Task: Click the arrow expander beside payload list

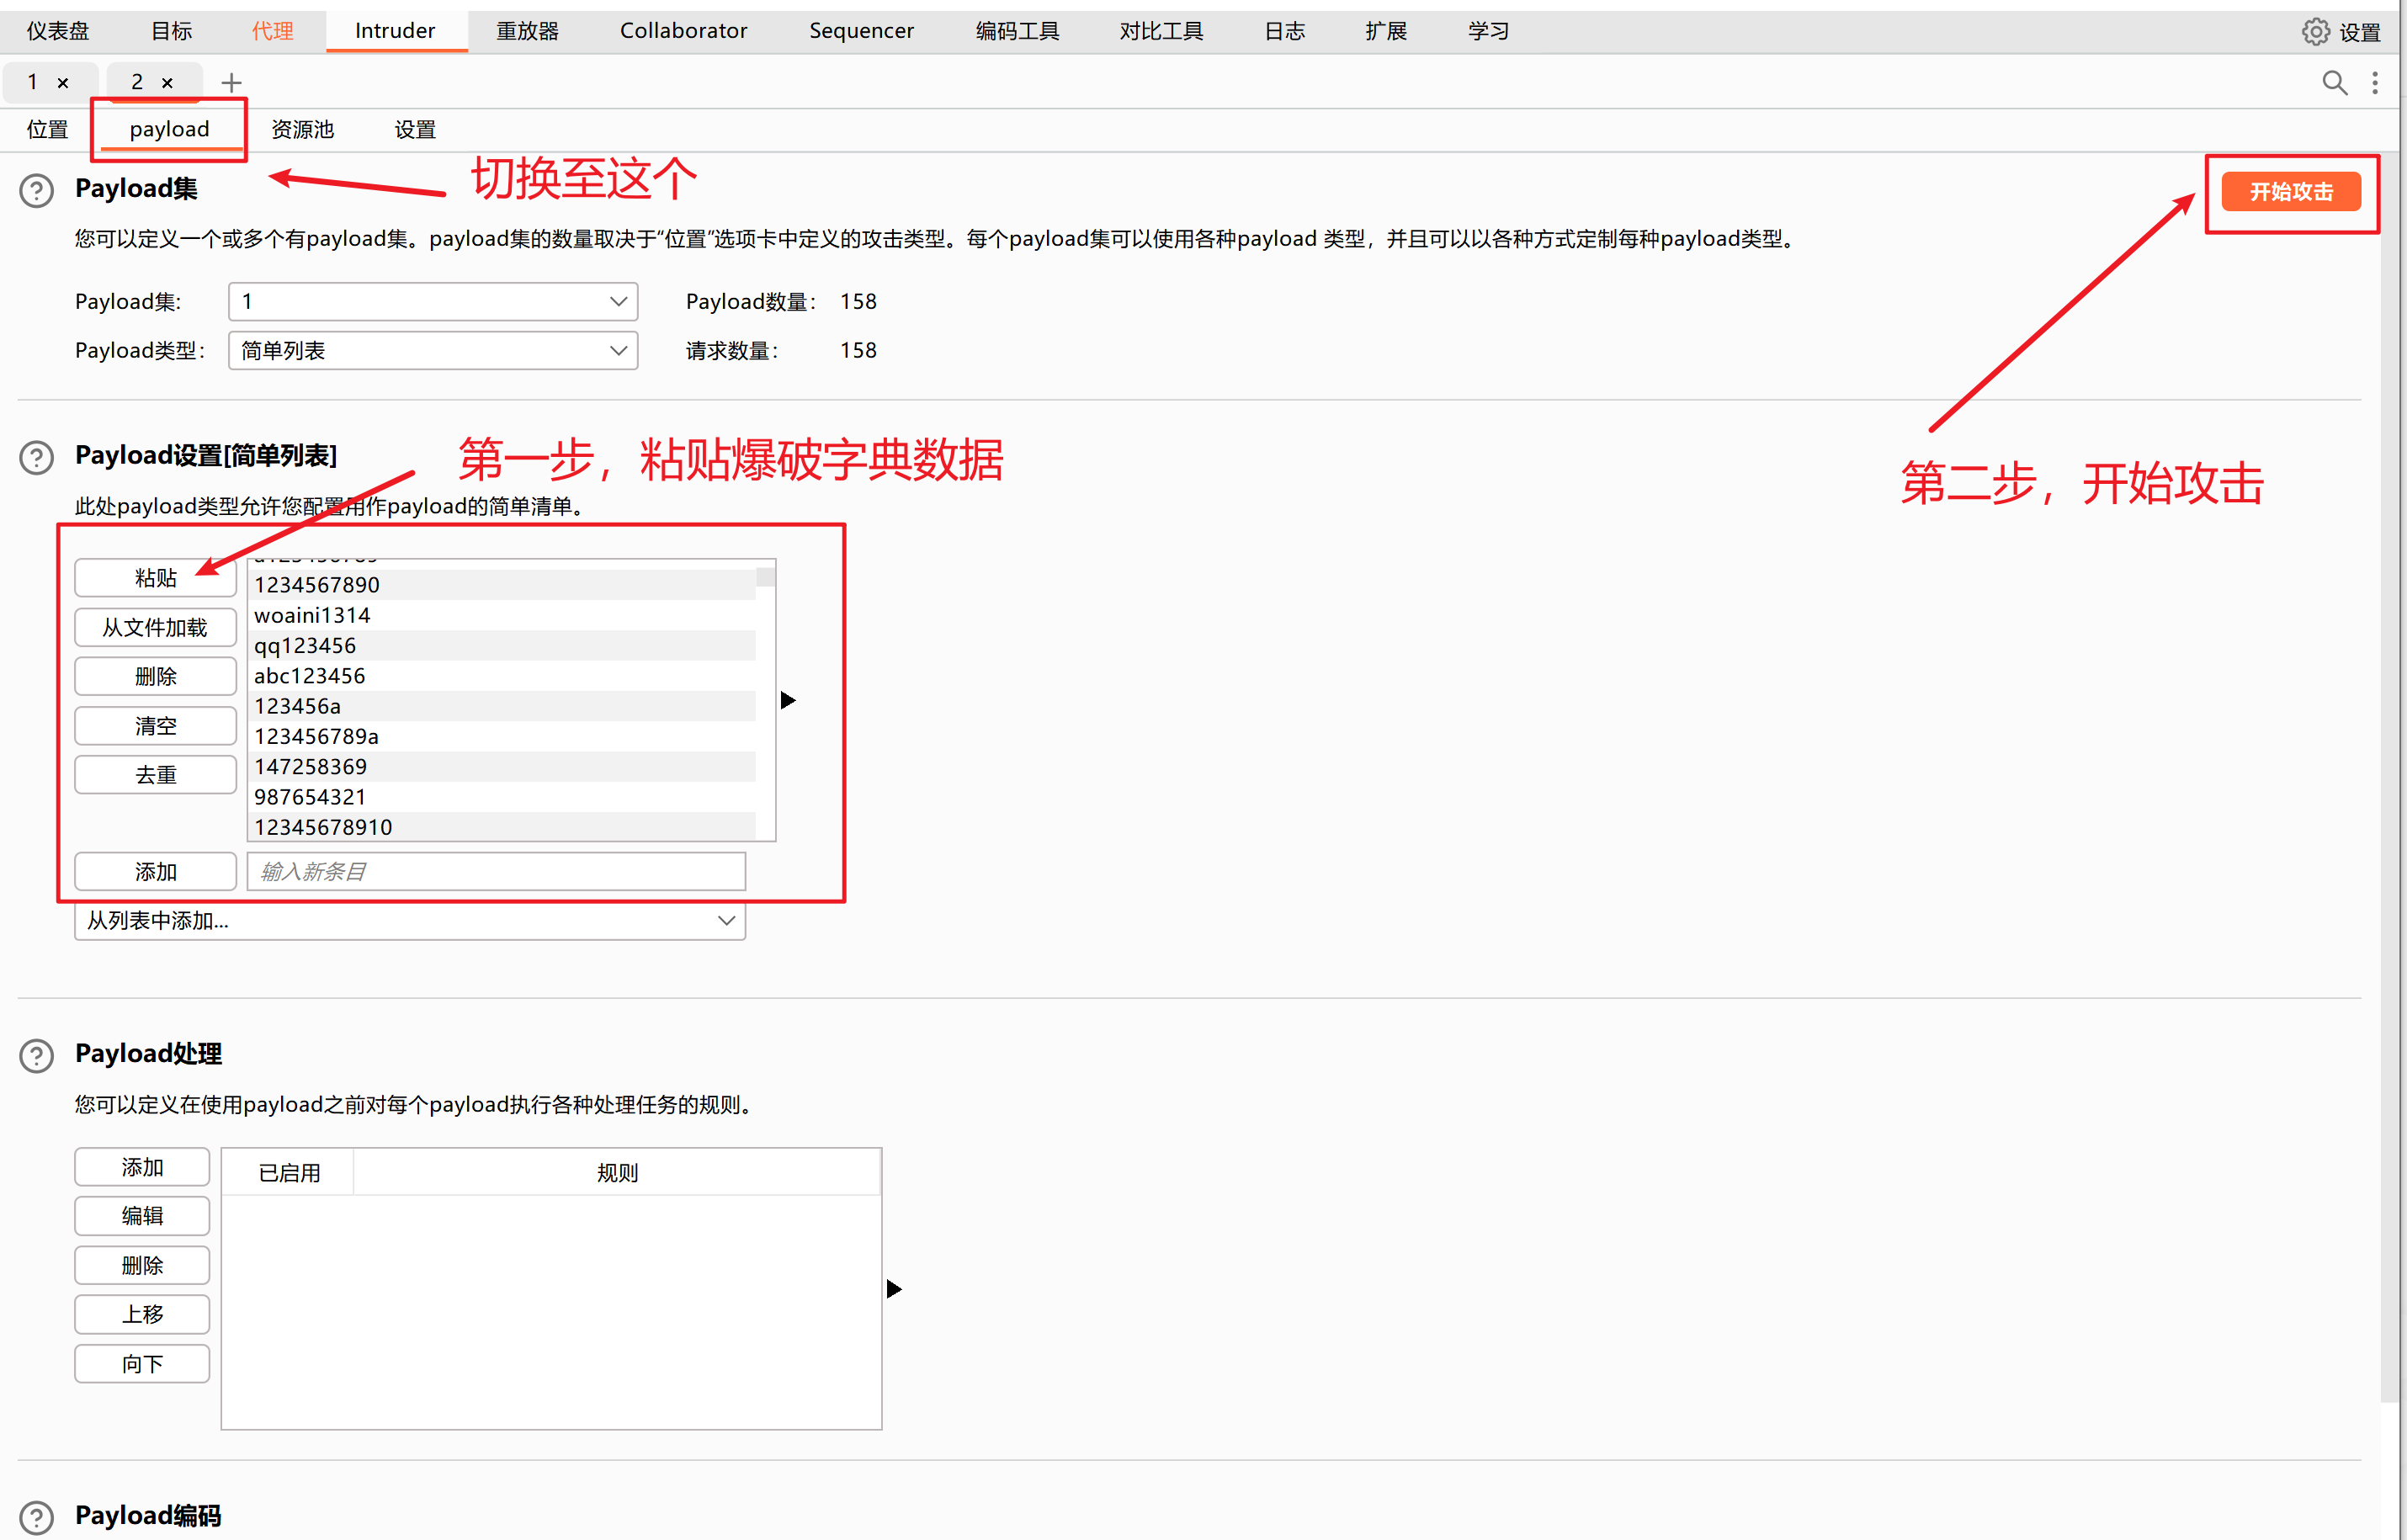Action: coord(788,700)
